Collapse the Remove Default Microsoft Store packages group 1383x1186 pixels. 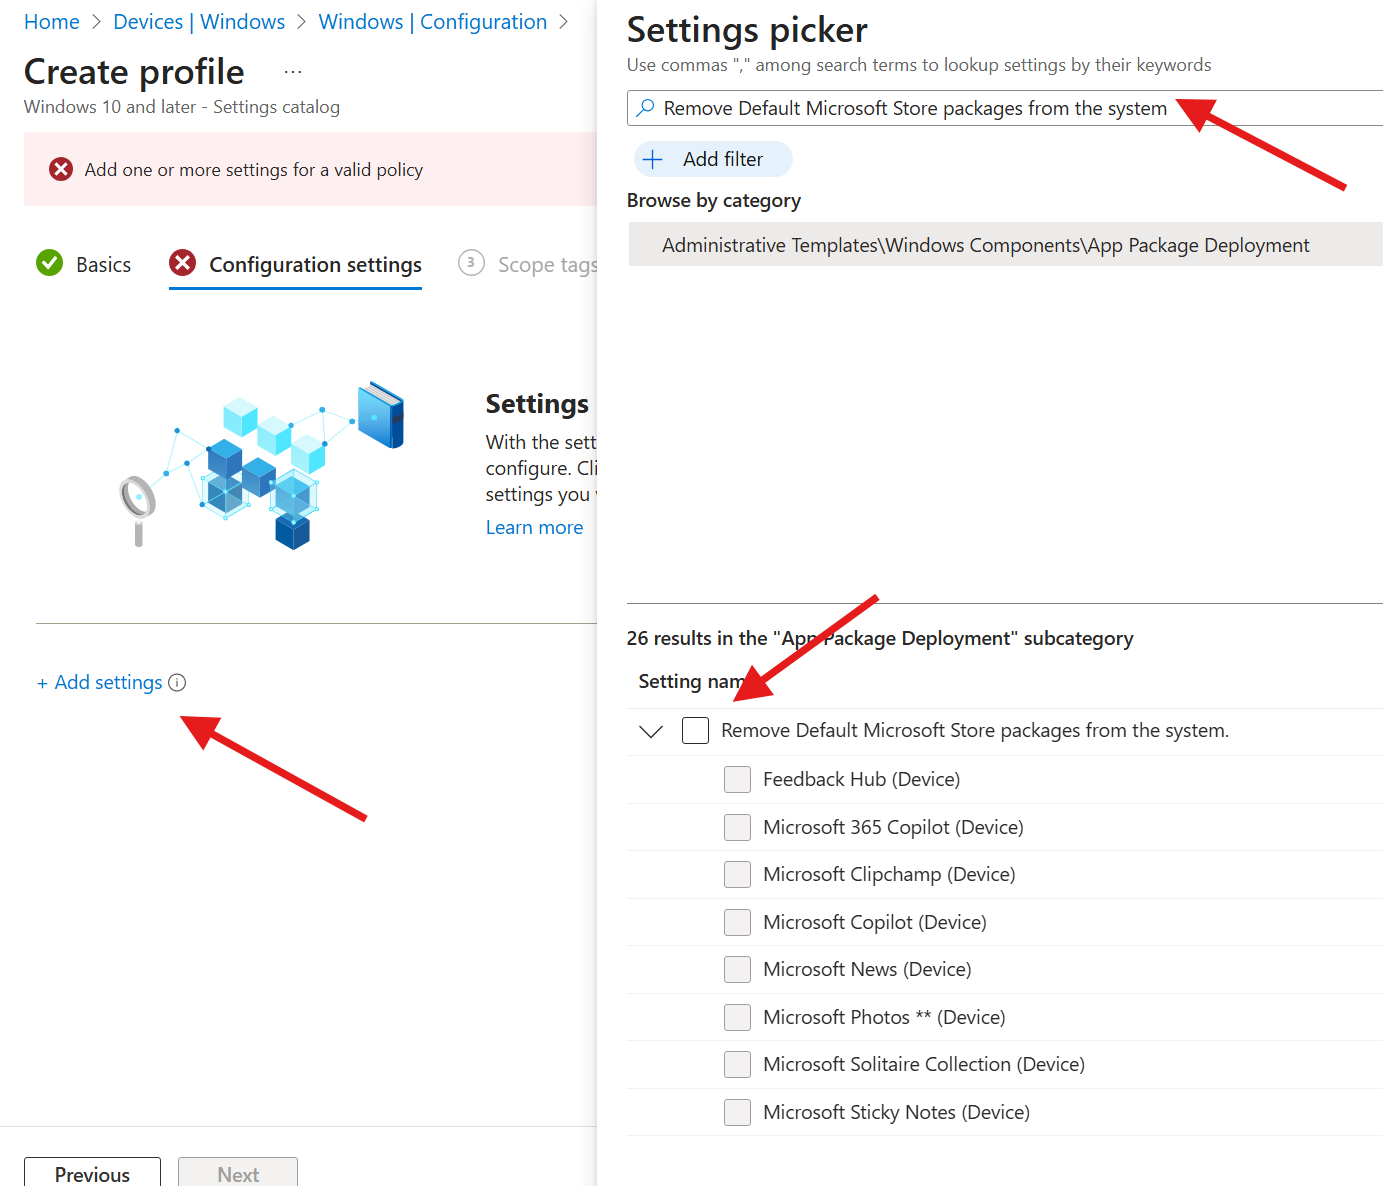651,730
